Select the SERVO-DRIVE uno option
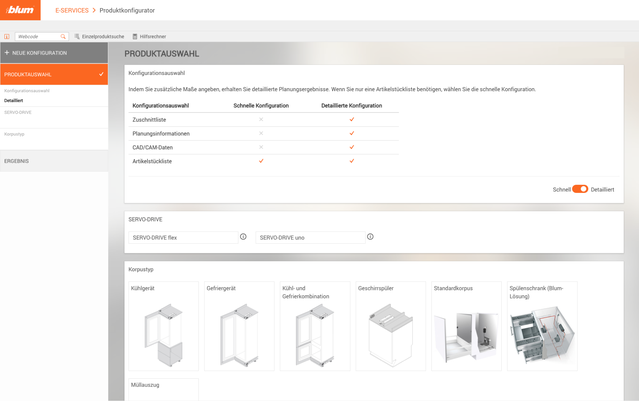639x401 pixels. point(309,237)
